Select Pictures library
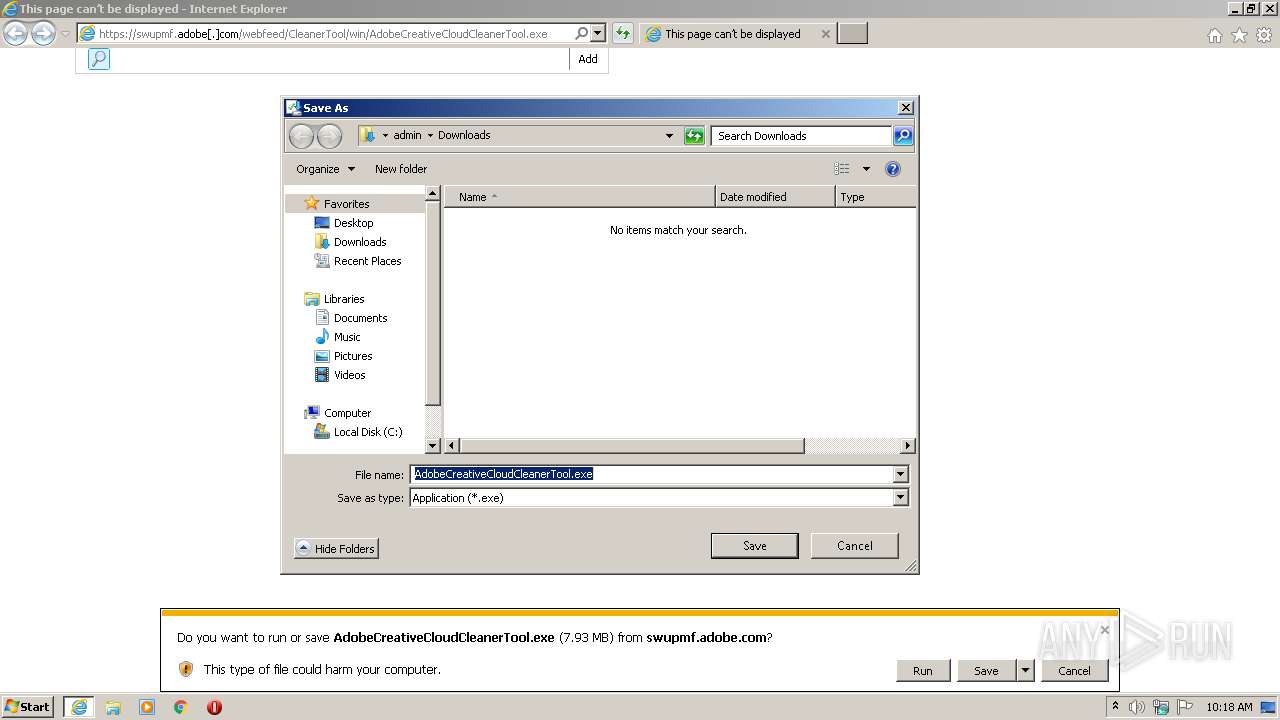Screen dimensions: 1280x720 (353, 356)
